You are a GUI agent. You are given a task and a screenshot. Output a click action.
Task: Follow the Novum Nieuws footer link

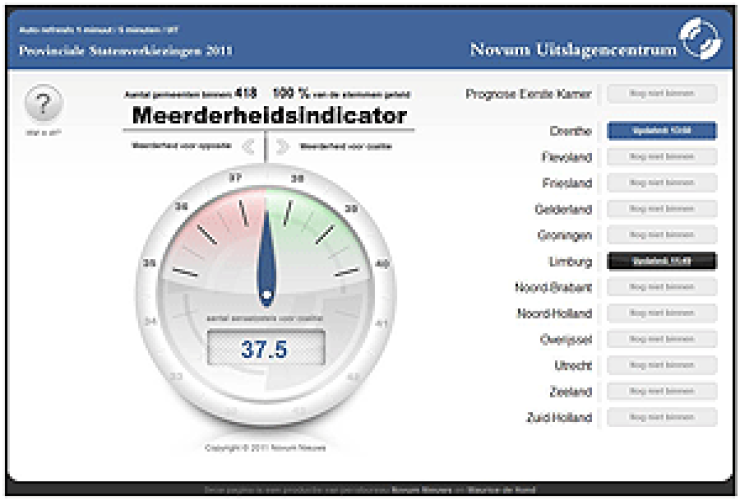coord(421,490)
